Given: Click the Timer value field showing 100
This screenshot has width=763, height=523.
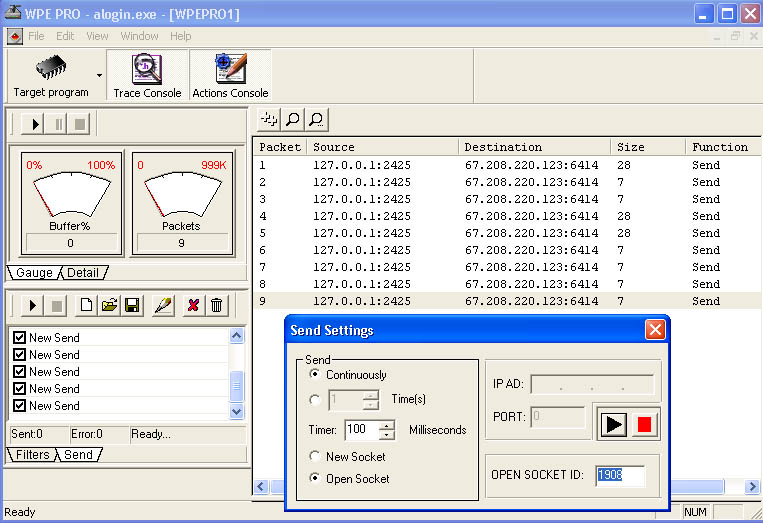Looking at the screenshot, I should (362, 430).
